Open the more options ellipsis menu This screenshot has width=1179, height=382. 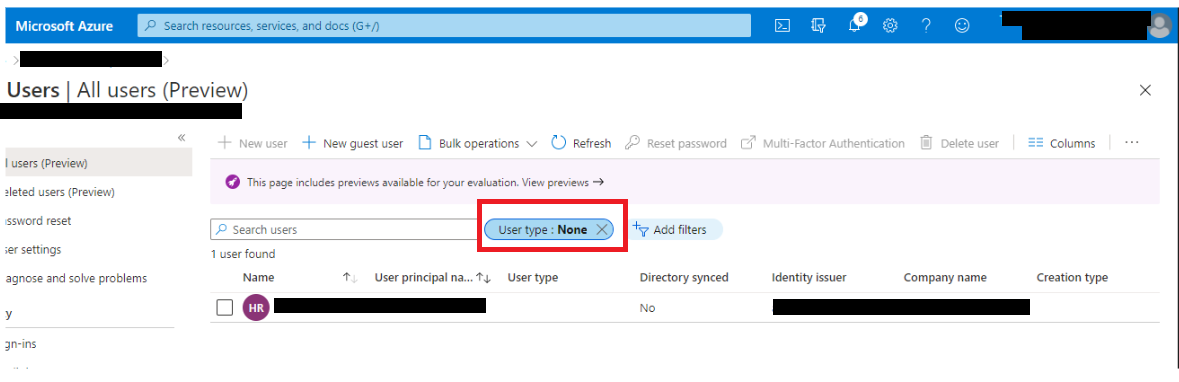(x=1132, y=142)
